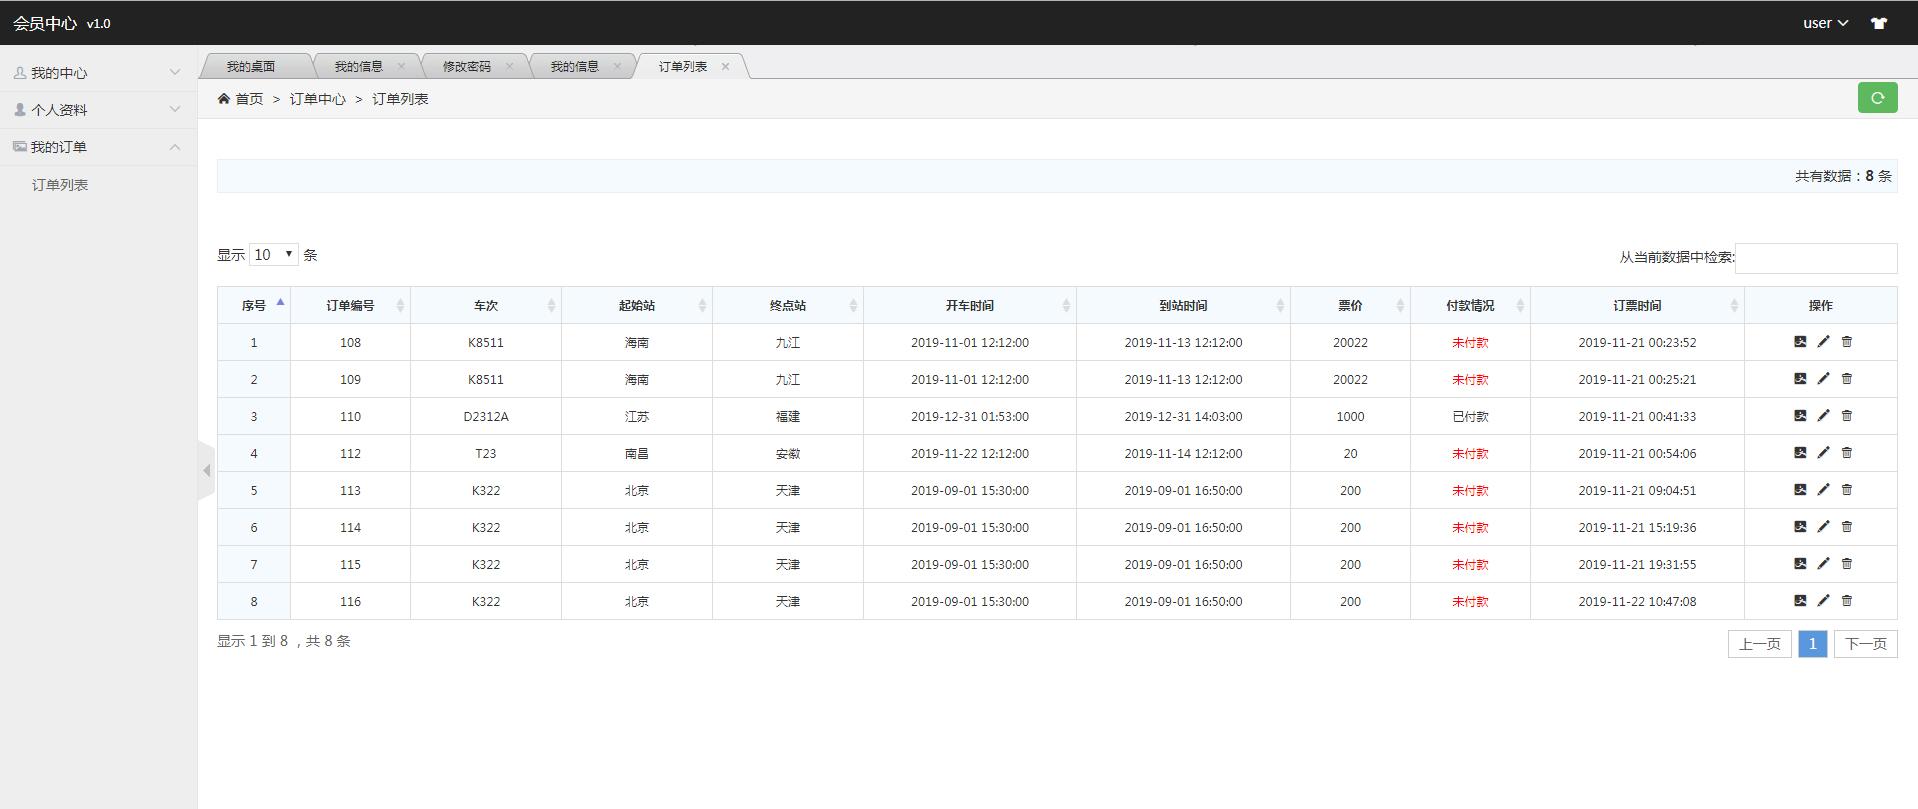
Task: View details icon for order 110
Action: pyautogui.click(x=1800, y=416)
